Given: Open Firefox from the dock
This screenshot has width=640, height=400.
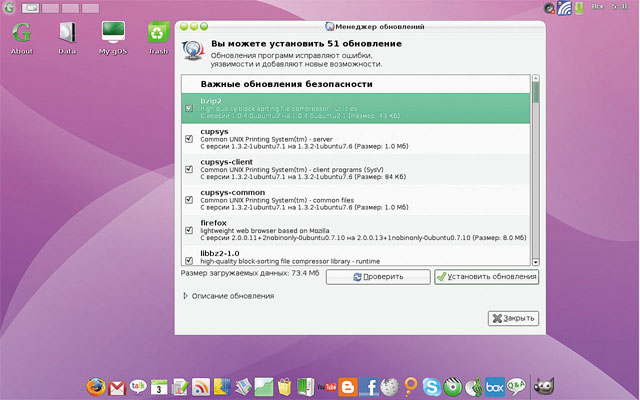Looking at the screenshot, I should (x=96, y=386).
